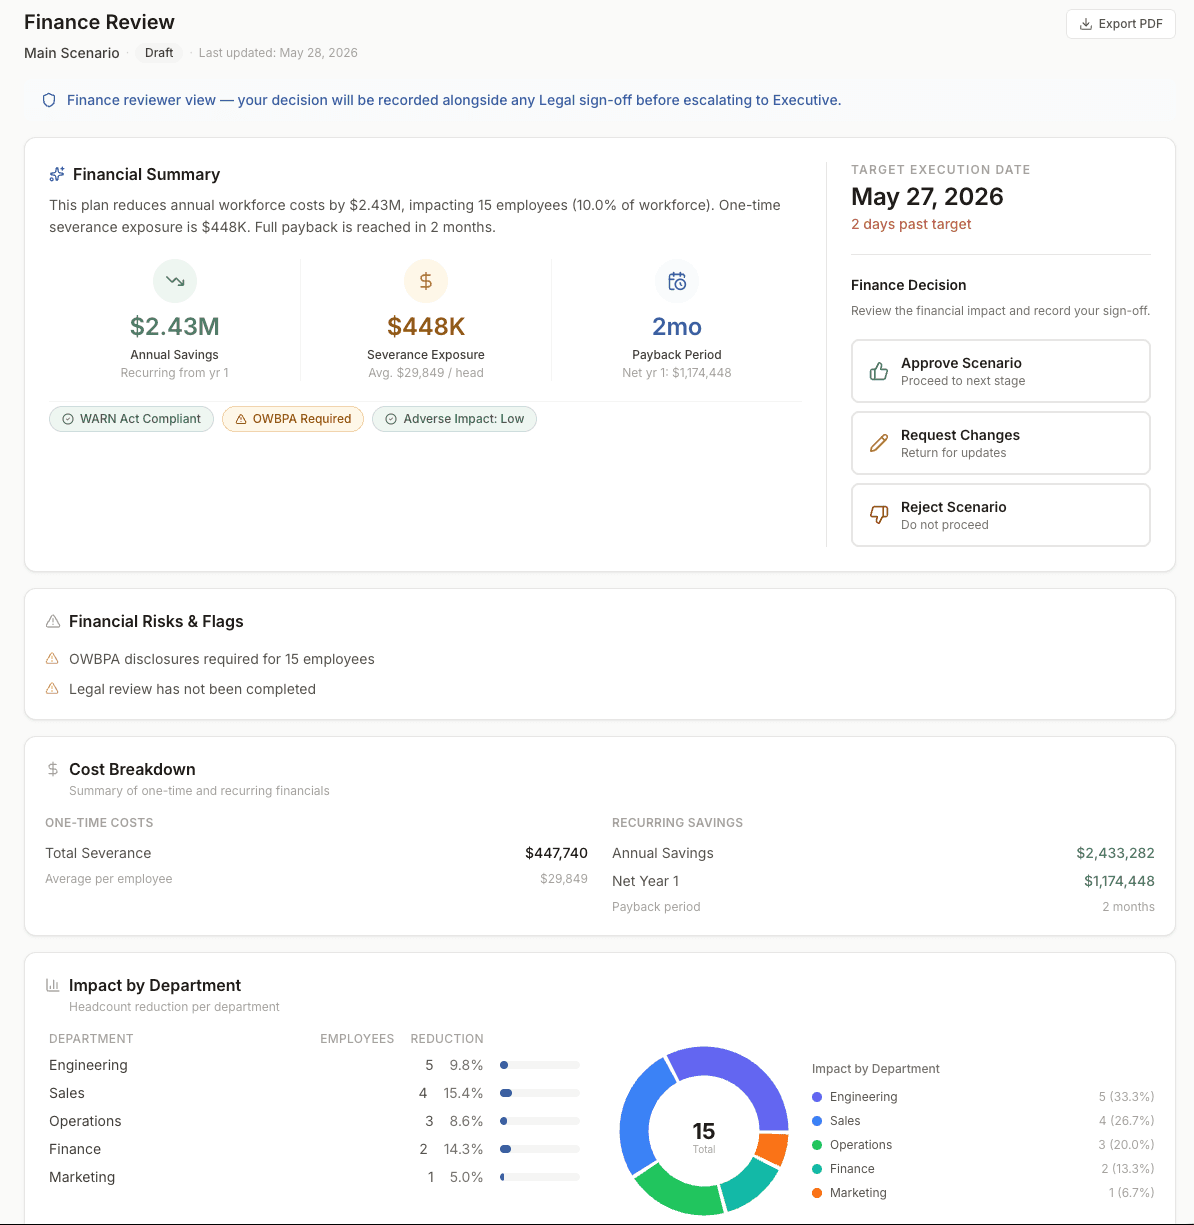
Task: Click the Finance row in department table
Action: pos(314,1149)
